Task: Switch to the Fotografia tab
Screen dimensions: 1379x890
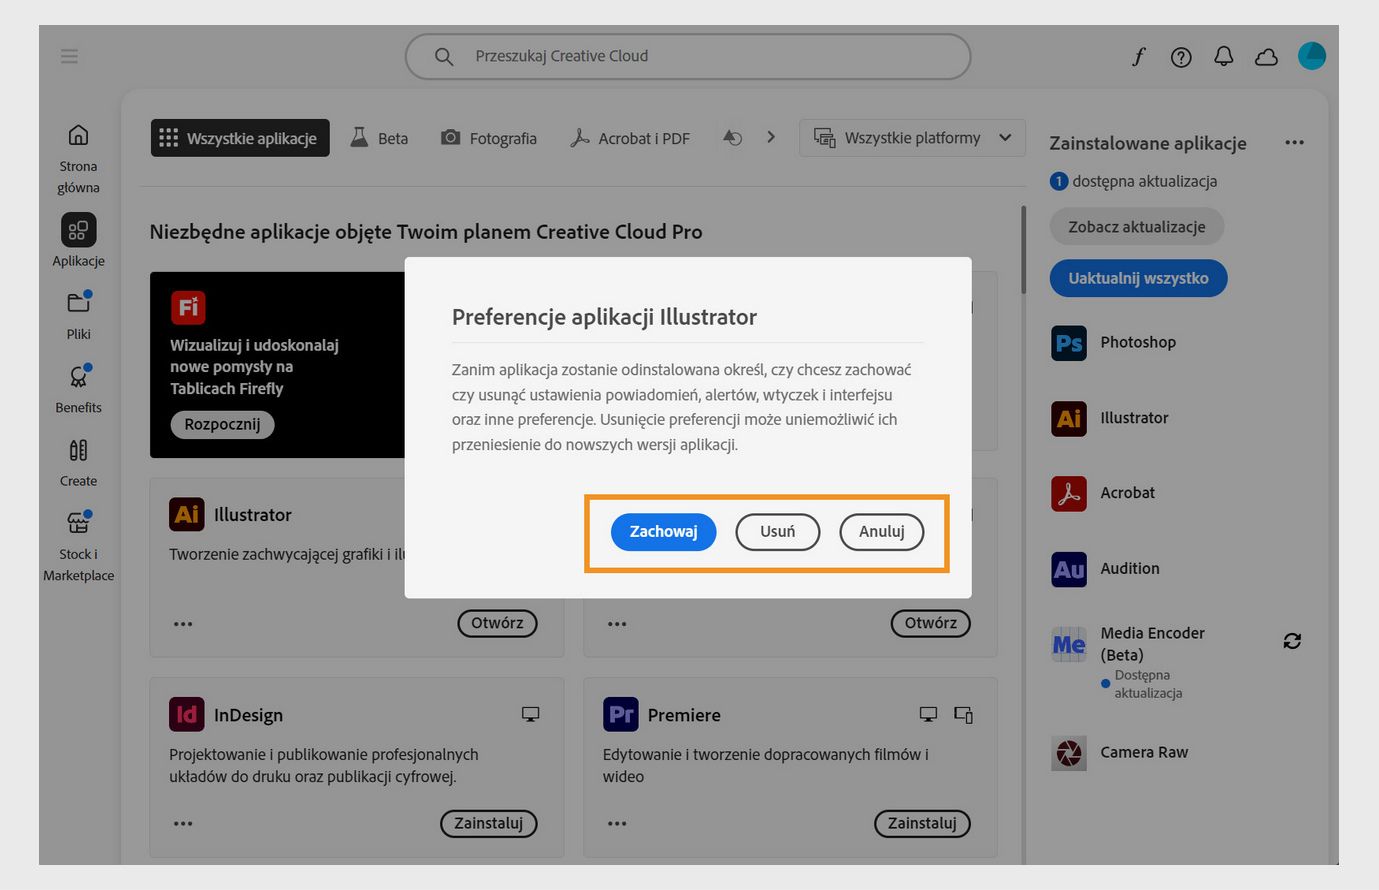Action: coord(489,138)
